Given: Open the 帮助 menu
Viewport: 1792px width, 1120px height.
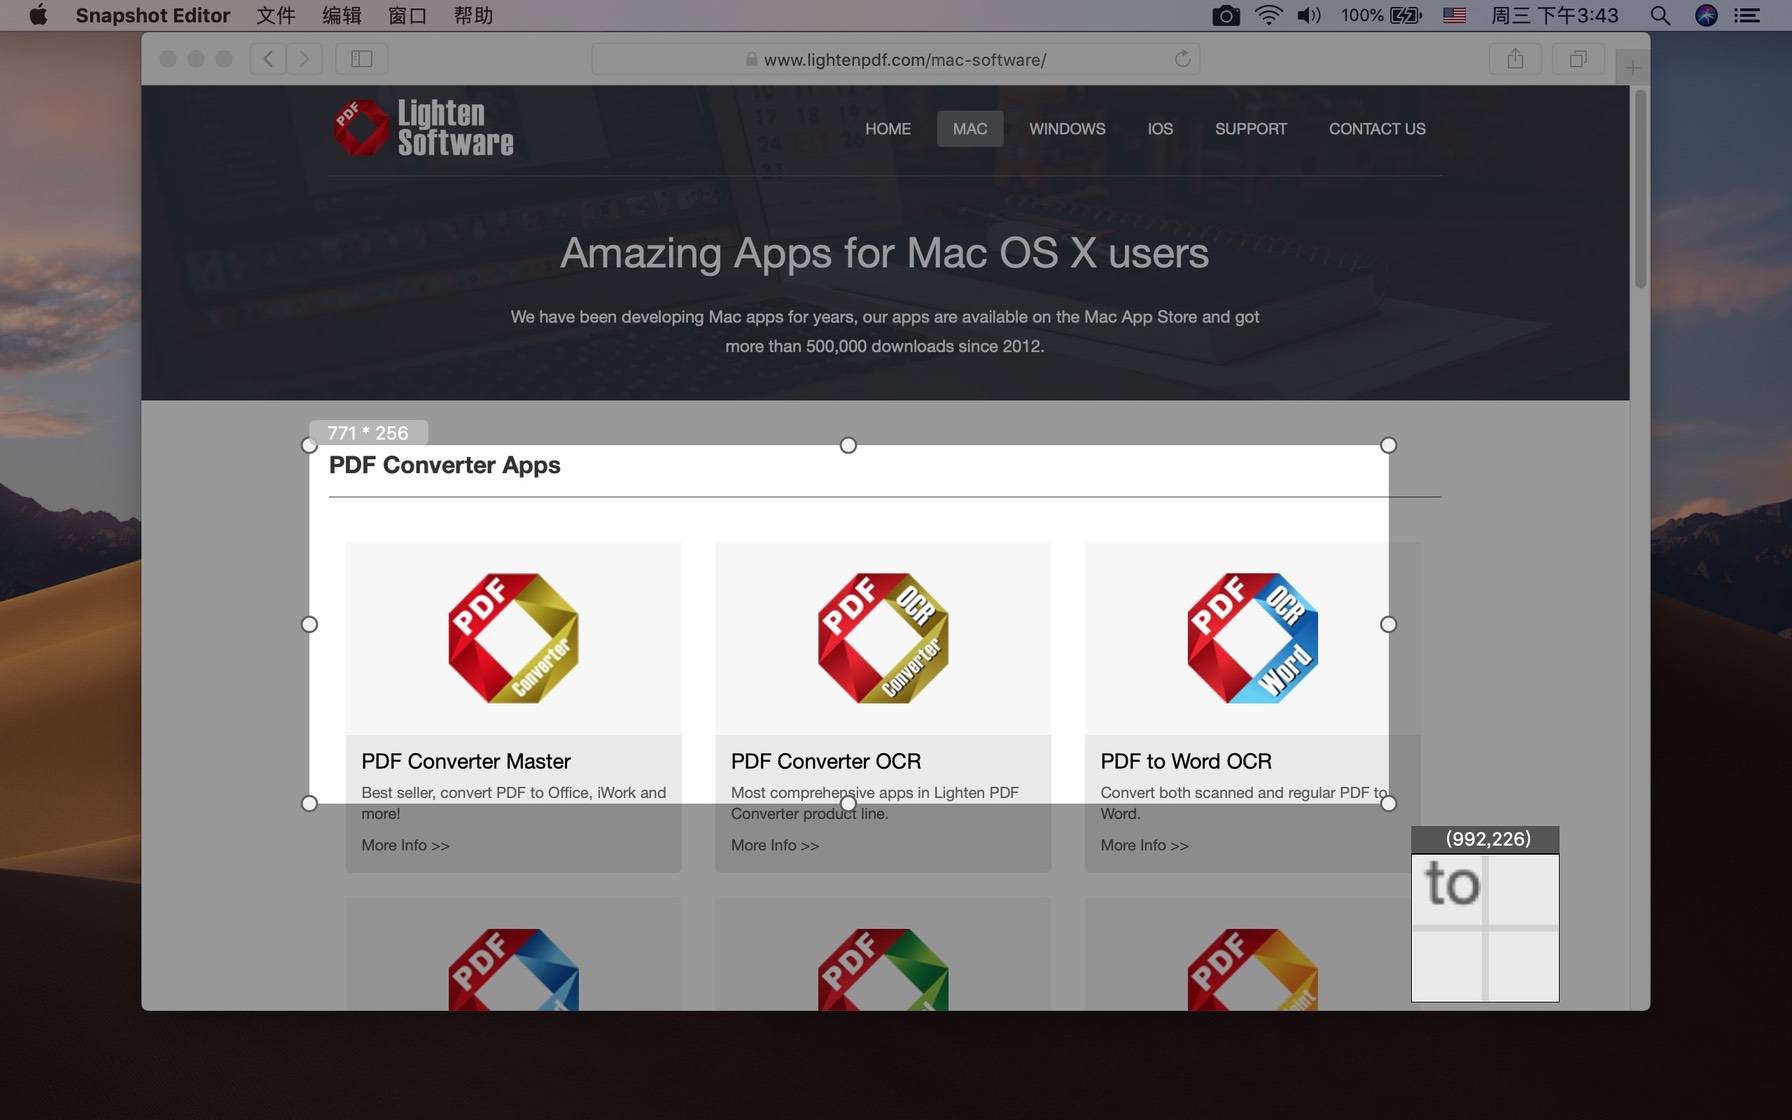Looking at the screenshot, I should pos(473,15).
